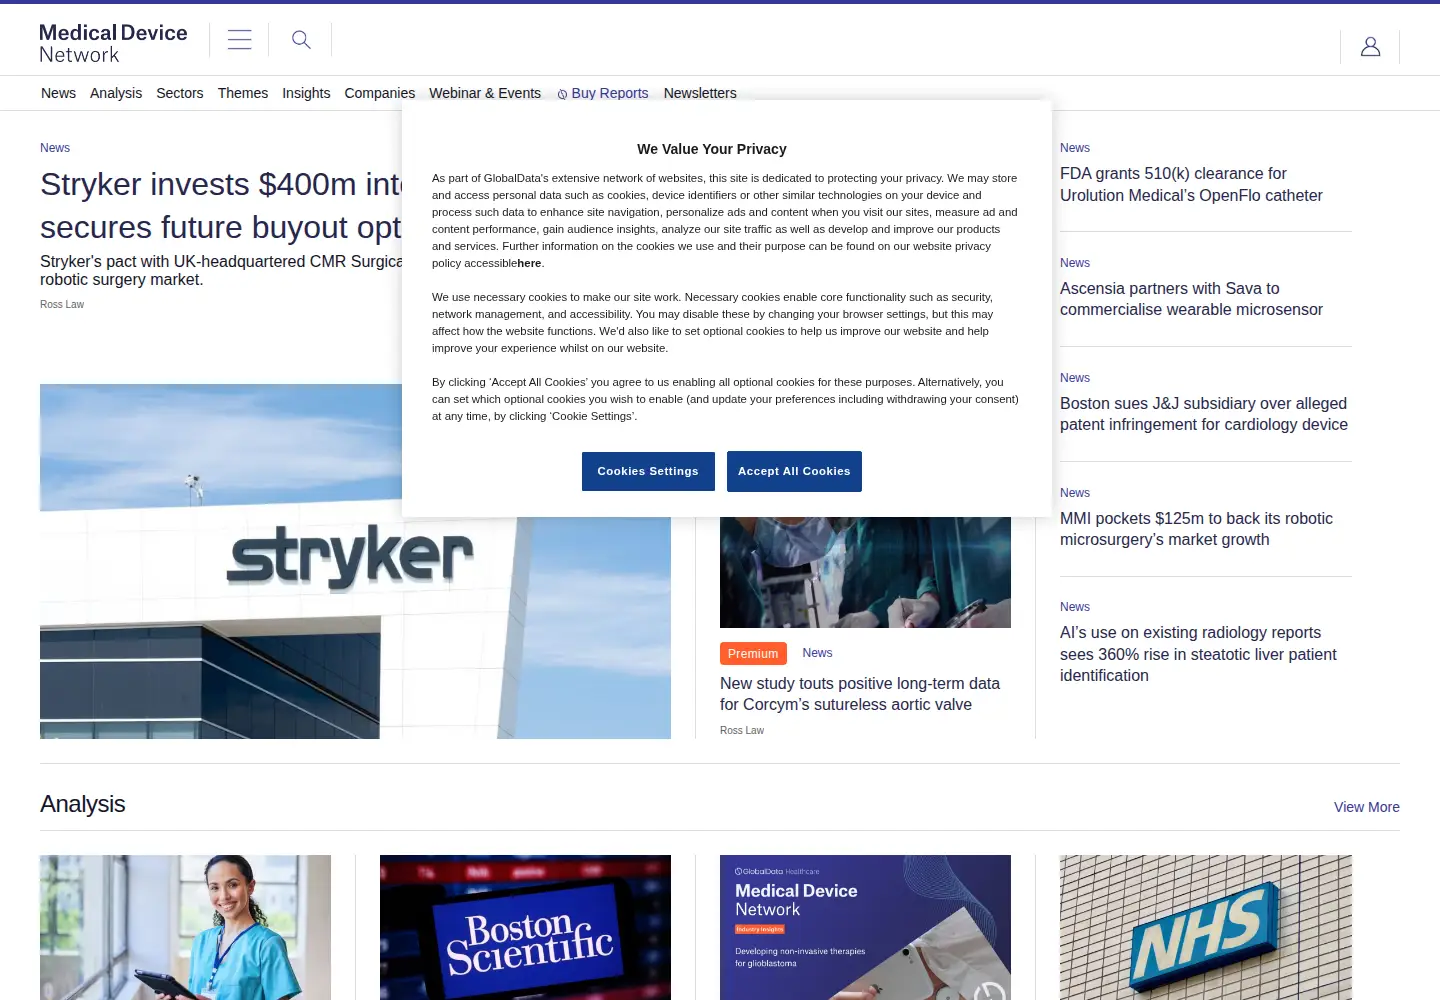Screen dimensions: 1440x1000
Task: Open the glioblastoma therapies report thumbnail
Action: coord(865,927)
